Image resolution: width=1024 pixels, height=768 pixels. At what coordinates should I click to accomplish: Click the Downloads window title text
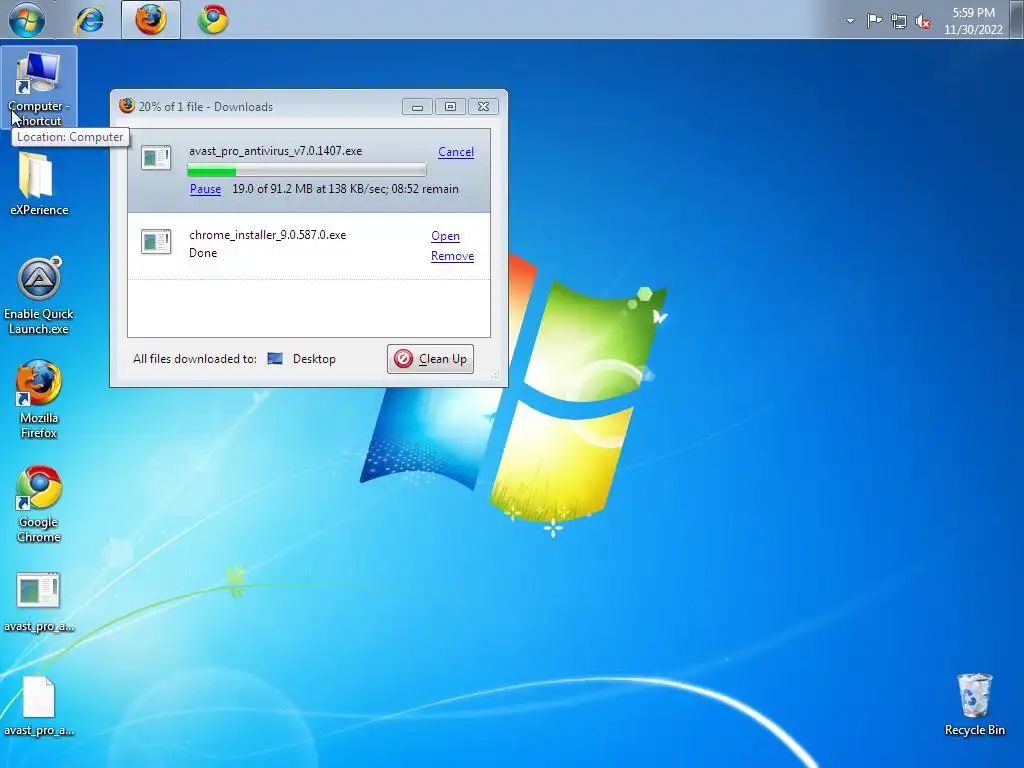(x=206, y=106)
